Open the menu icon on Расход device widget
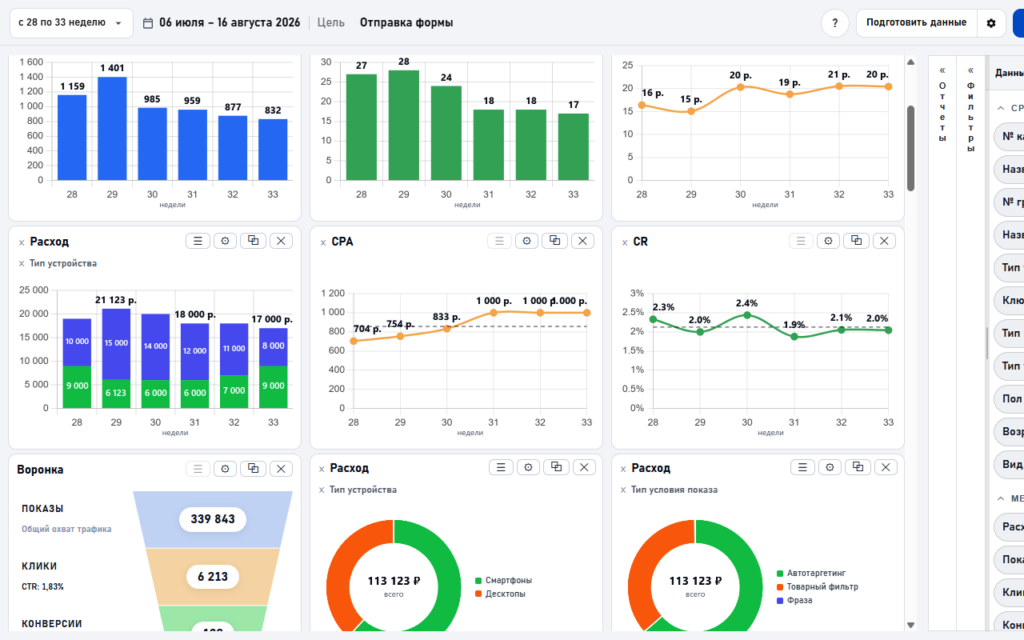 (x=198, y=241)
